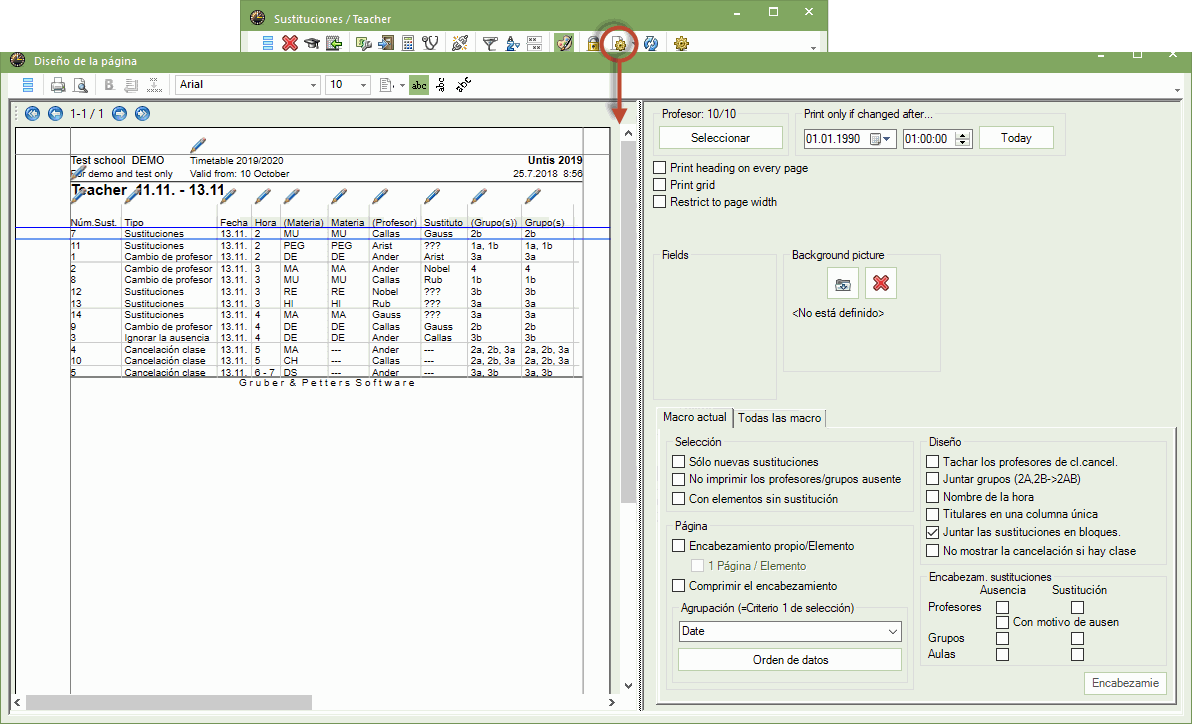Click the paint palette icon in Sustituciones toolbar
1192x724 pixels.
coord(563,43)
